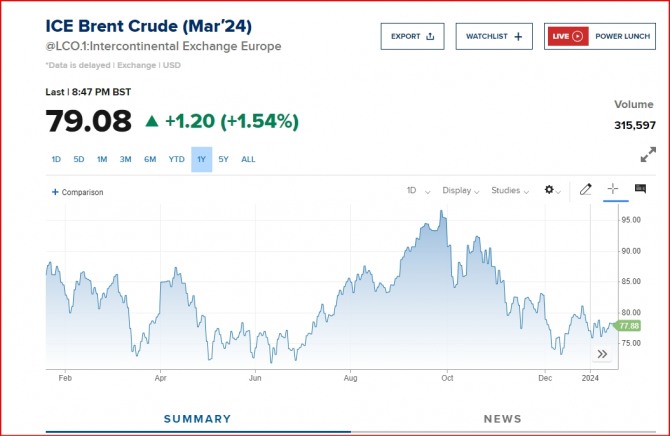The width and height of the screenshot is (670, 436).
Task: Expand the 1D interval dropdown
Action: point(418,190)
